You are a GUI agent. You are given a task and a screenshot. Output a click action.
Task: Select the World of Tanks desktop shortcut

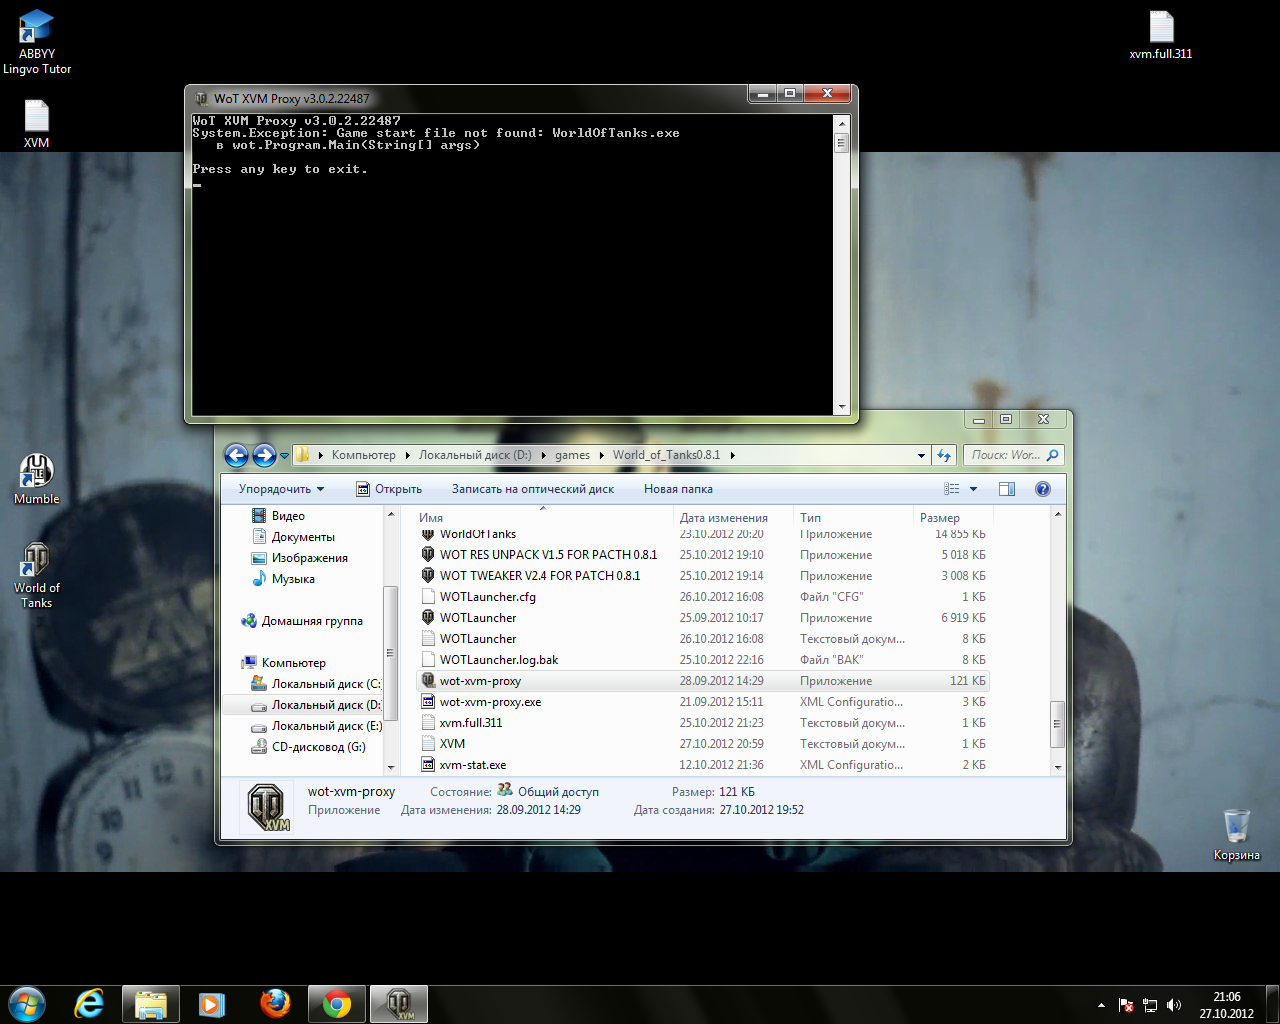tap(37, 575)
